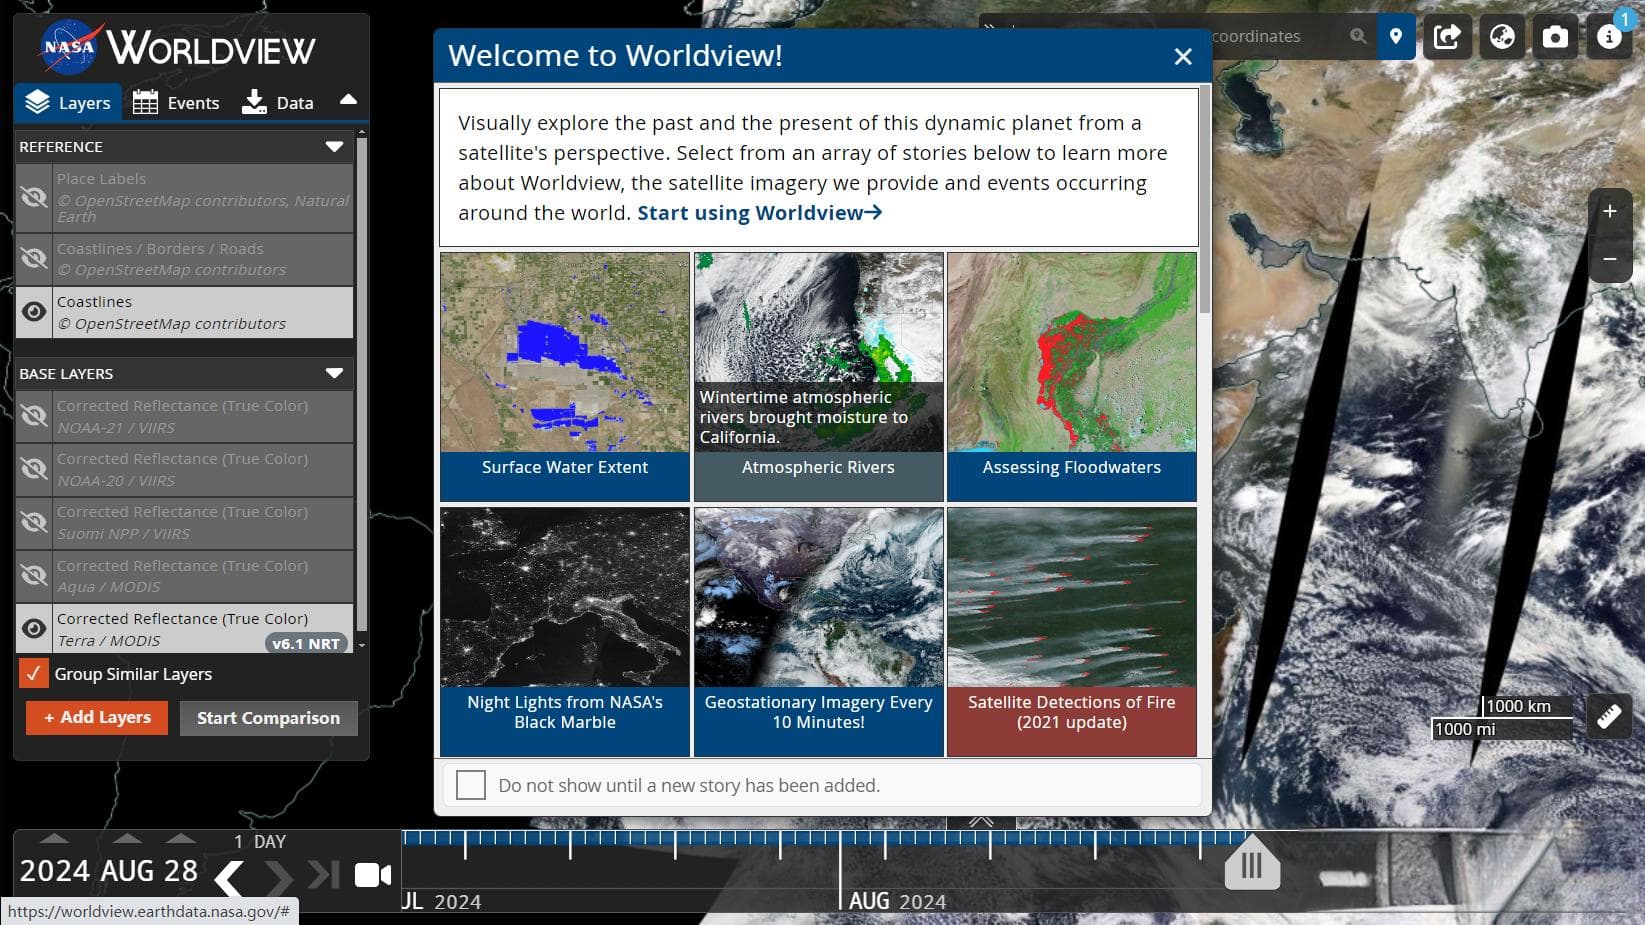Click the 1000 km scale label
1645x925 pixels.
click(x=1518, y=706)
